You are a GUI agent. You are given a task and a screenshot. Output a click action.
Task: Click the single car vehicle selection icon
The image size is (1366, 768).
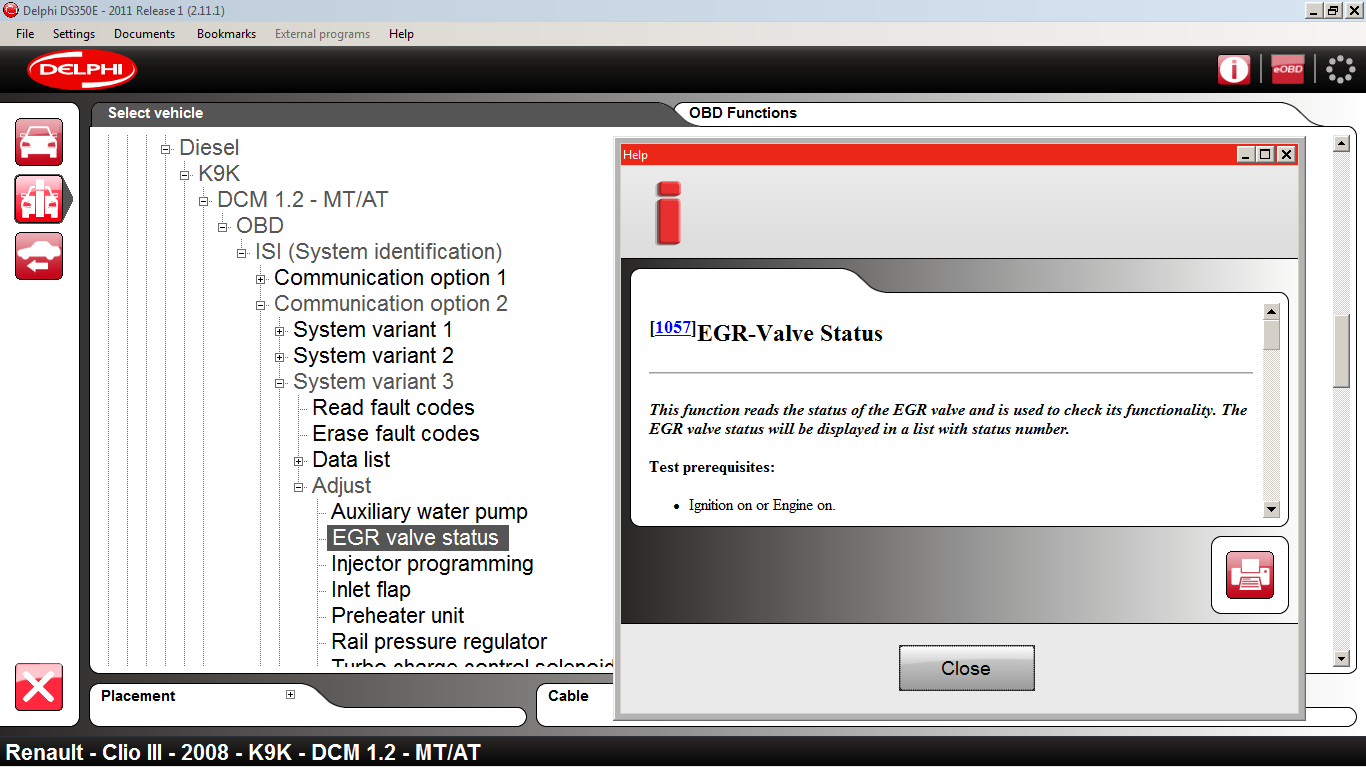tap(39, 142)
